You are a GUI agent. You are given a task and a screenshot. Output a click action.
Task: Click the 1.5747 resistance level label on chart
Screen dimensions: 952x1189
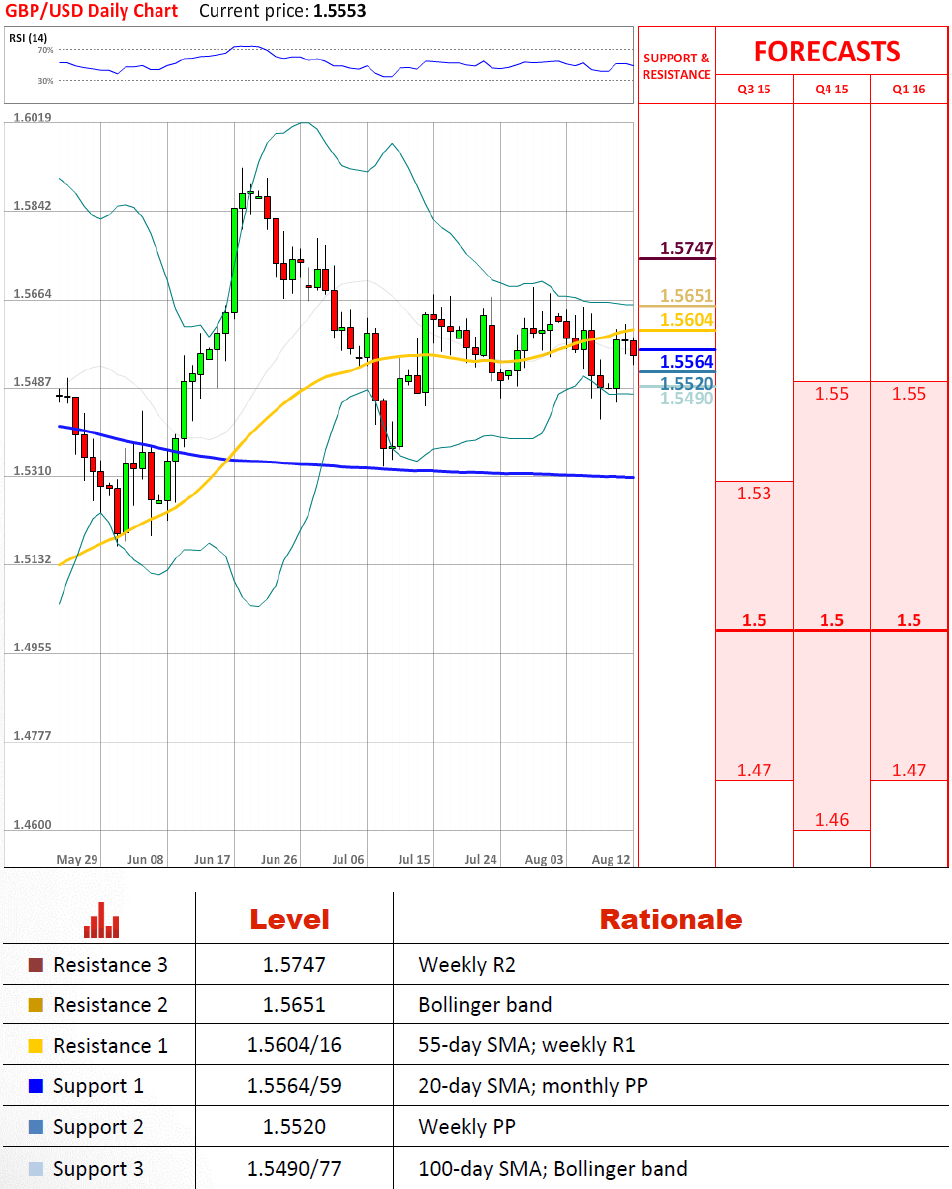[x=686, y=248]
